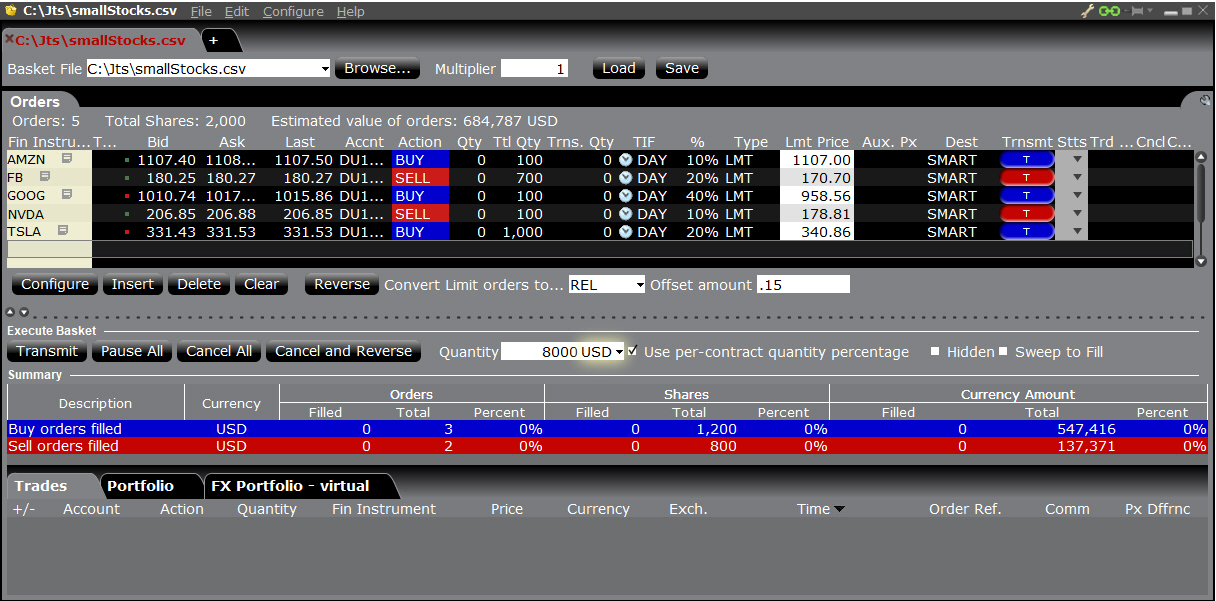The width and height of the screenshot is (1216, 601).
Task: Expand the status dropdown in FB row
Action: [1077, 178]
